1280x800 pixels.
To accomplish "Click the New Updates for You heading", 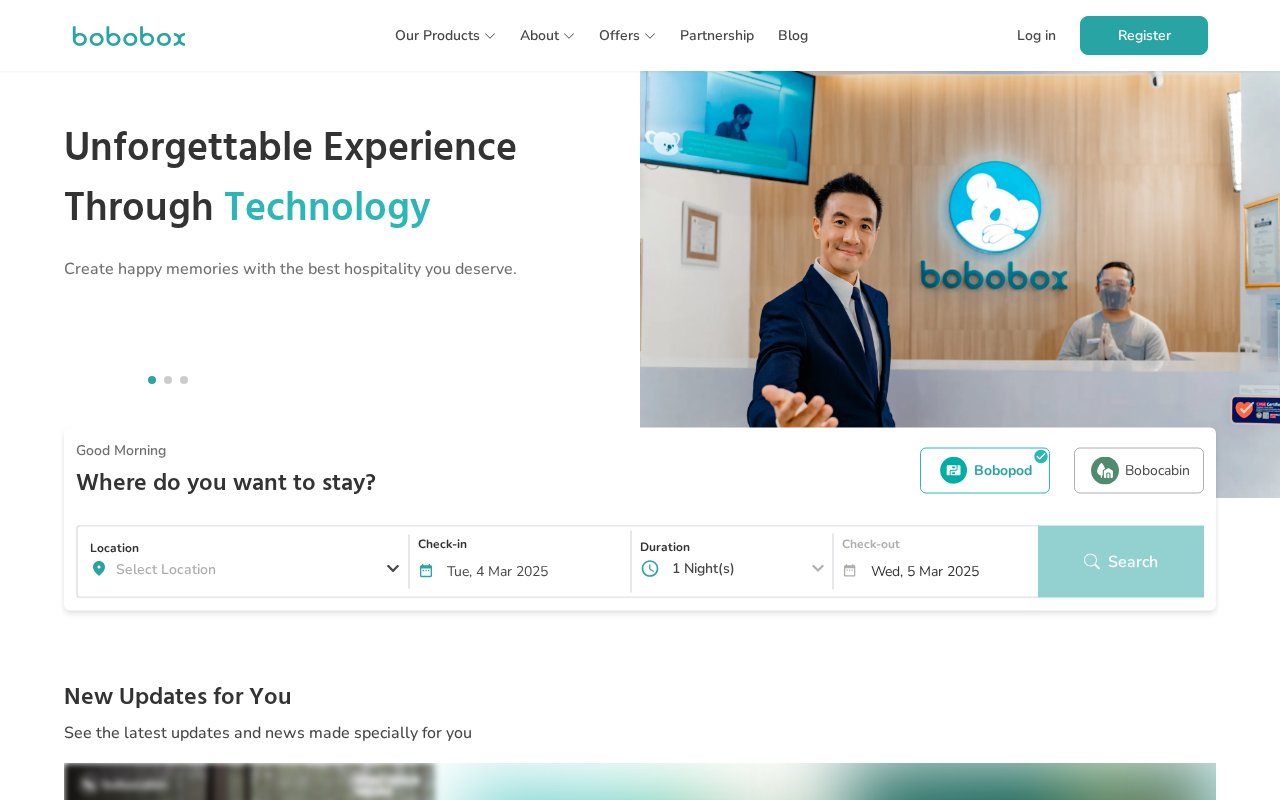I will pyautogui.click(x=178, y=696).
